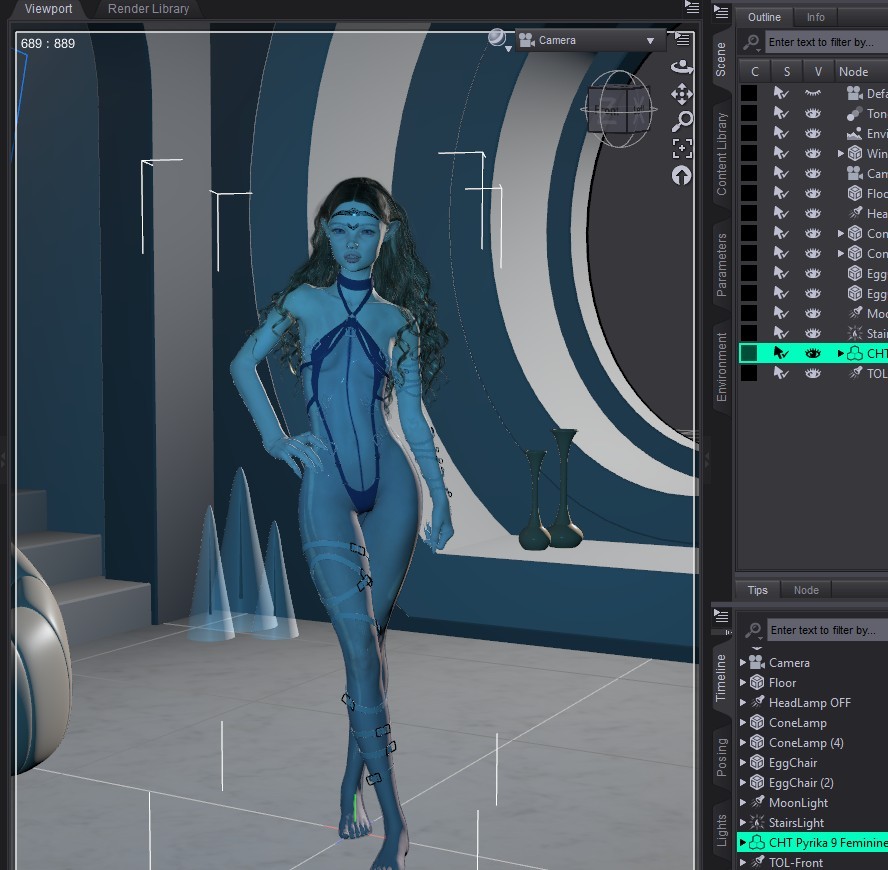Screen dimensions: 888x870
Task: Click the camera icon beside Camera in lower list
Action: [x=757, y=662]
